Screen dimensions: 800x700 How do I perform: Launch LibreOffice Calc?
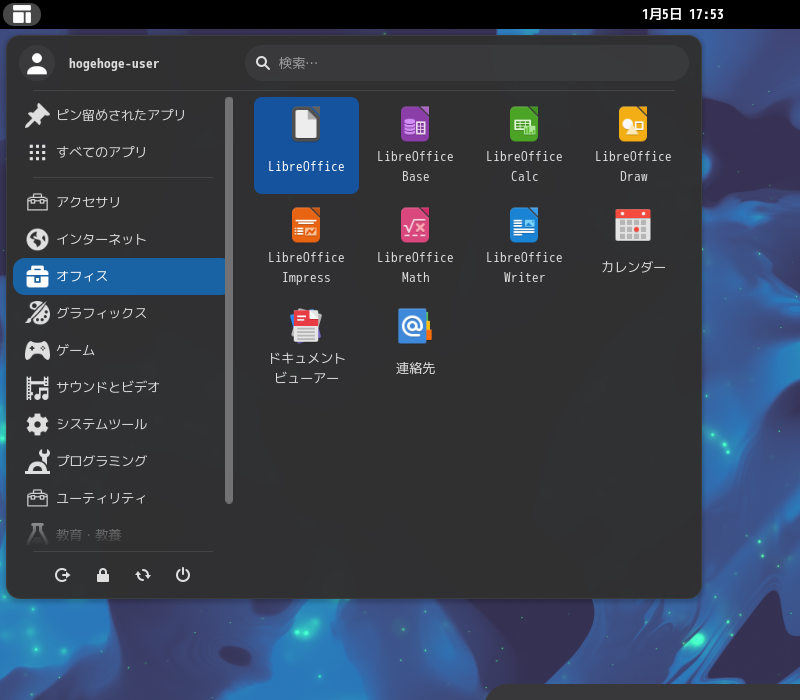(x=524, y=145)
